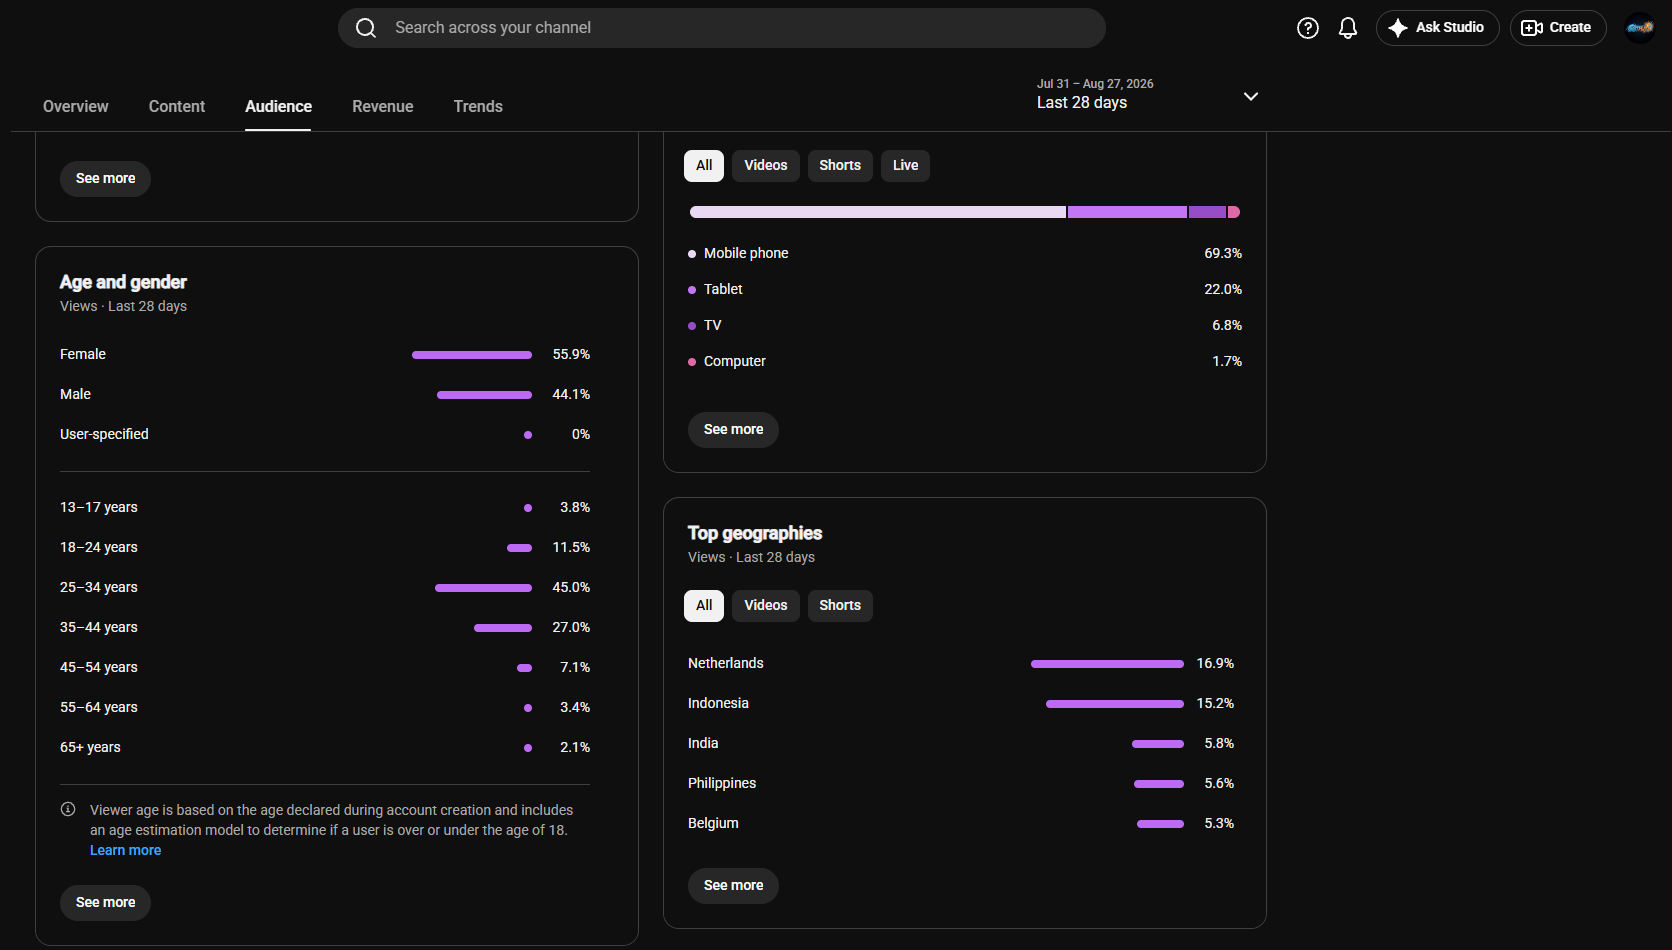Focus the Search across your channel field
Screen dimensions: 1672x950
coord(722,28)
